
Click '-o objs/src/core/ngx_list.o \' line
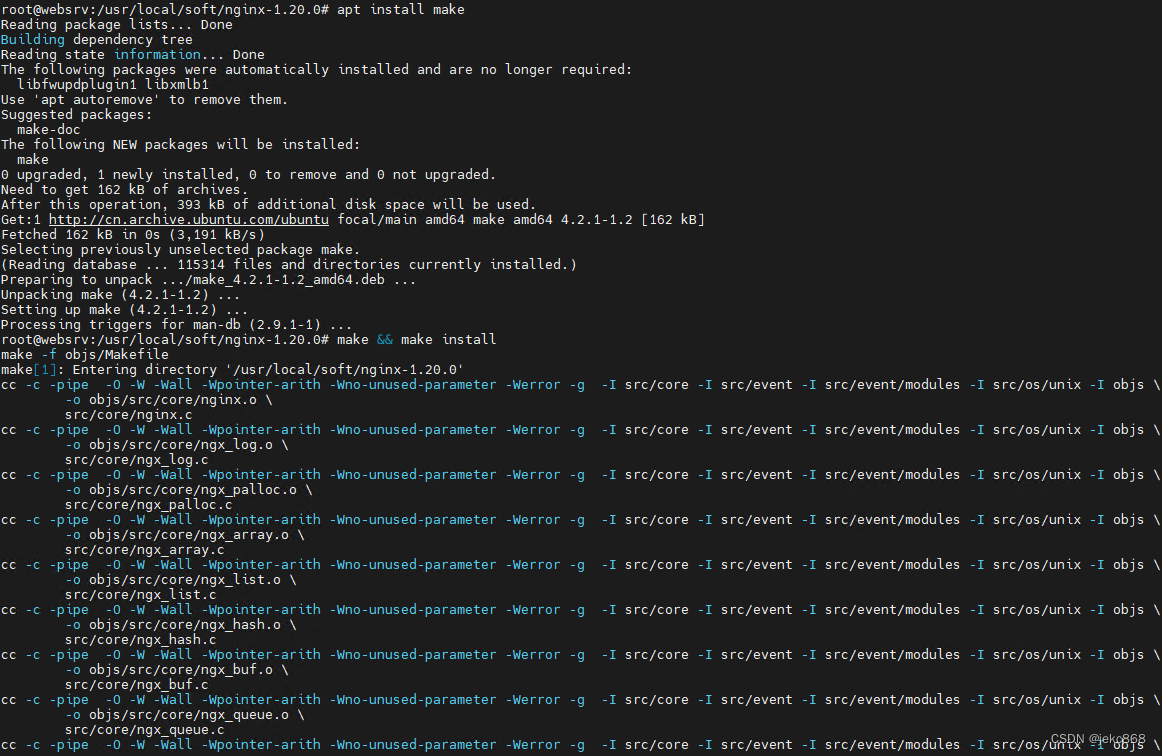[180, 580]
